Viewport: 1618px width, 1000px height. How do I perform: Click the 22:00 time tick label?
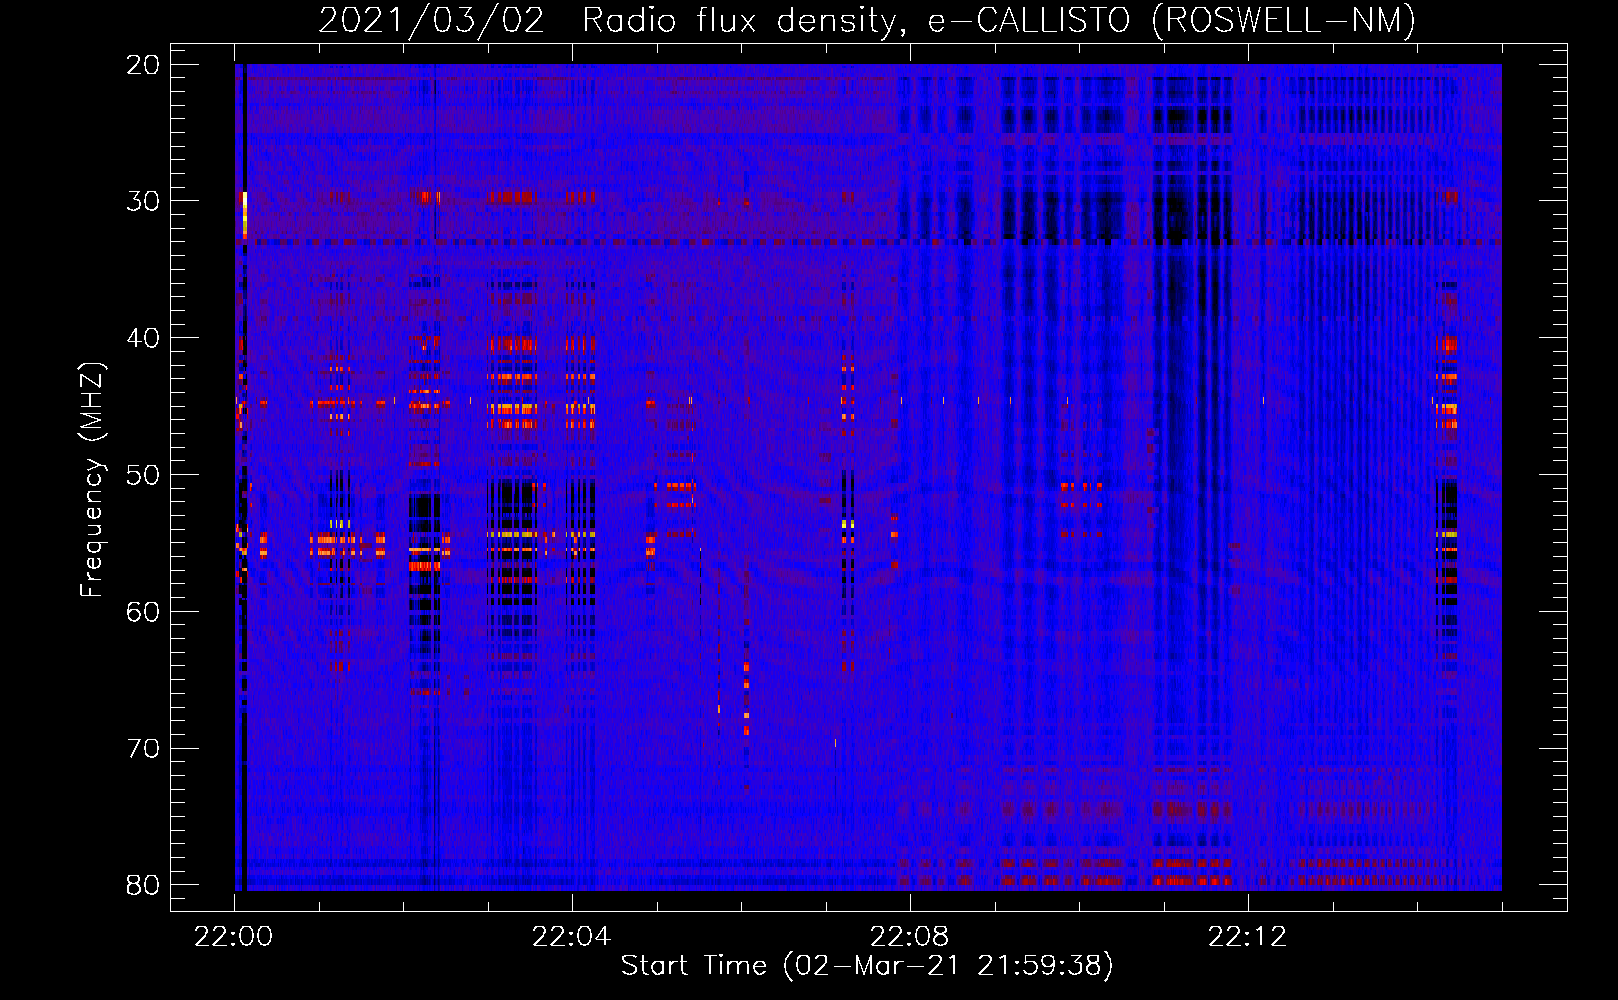pyautogui.click(x=234, y=937)
